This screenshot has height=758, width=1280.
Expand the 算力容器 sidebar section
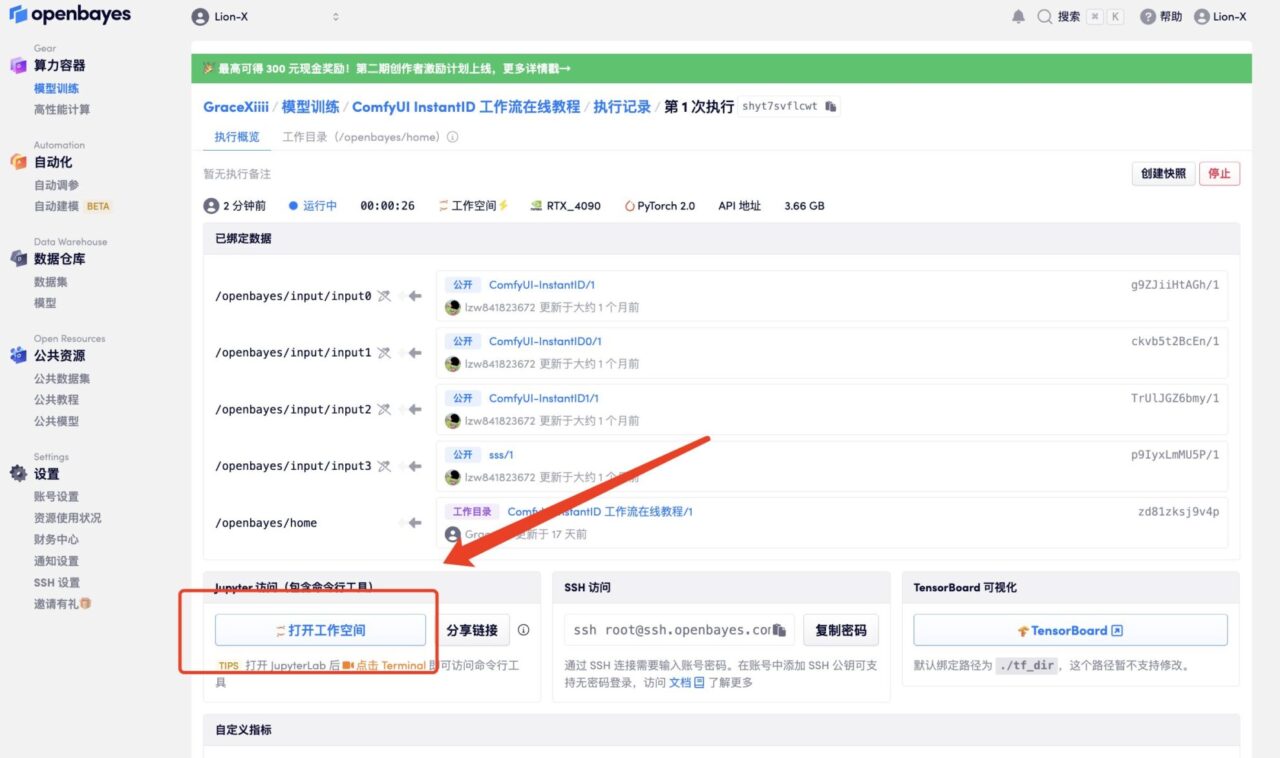(x=59, y=65)
